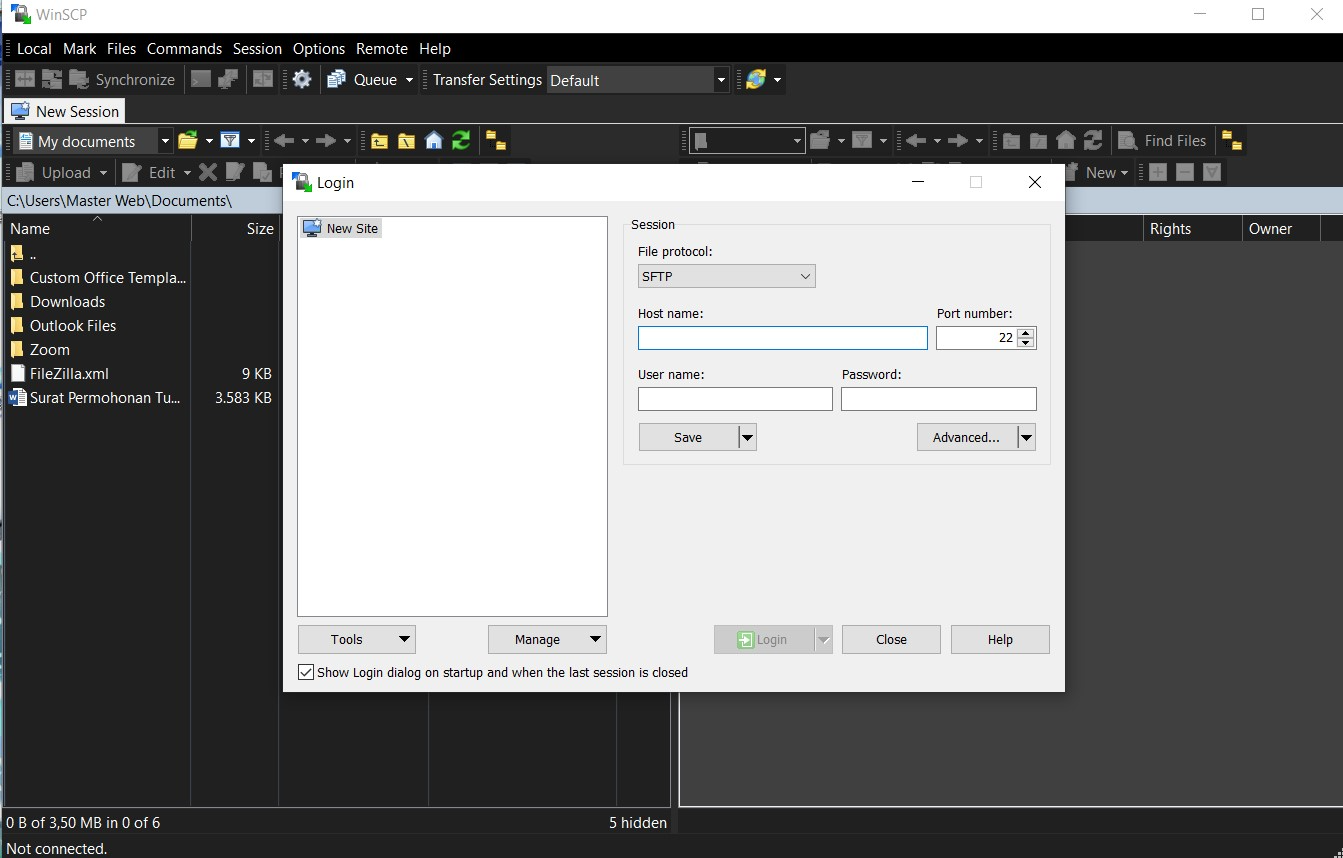Expand Save button dropdown arrow
The height and width of the screenshot is (858, 1343).
[747, 437]
